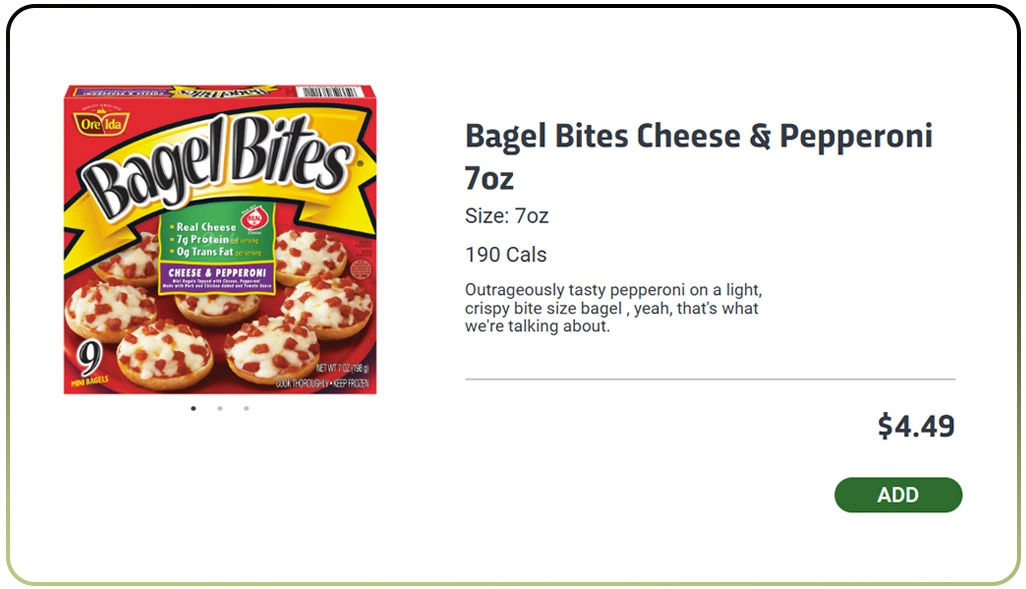Screen dimensions: 1026x589
Task: Click the Outrageously tasty pepperoni description
Action: pyautogui.click(x=613, y=308)
